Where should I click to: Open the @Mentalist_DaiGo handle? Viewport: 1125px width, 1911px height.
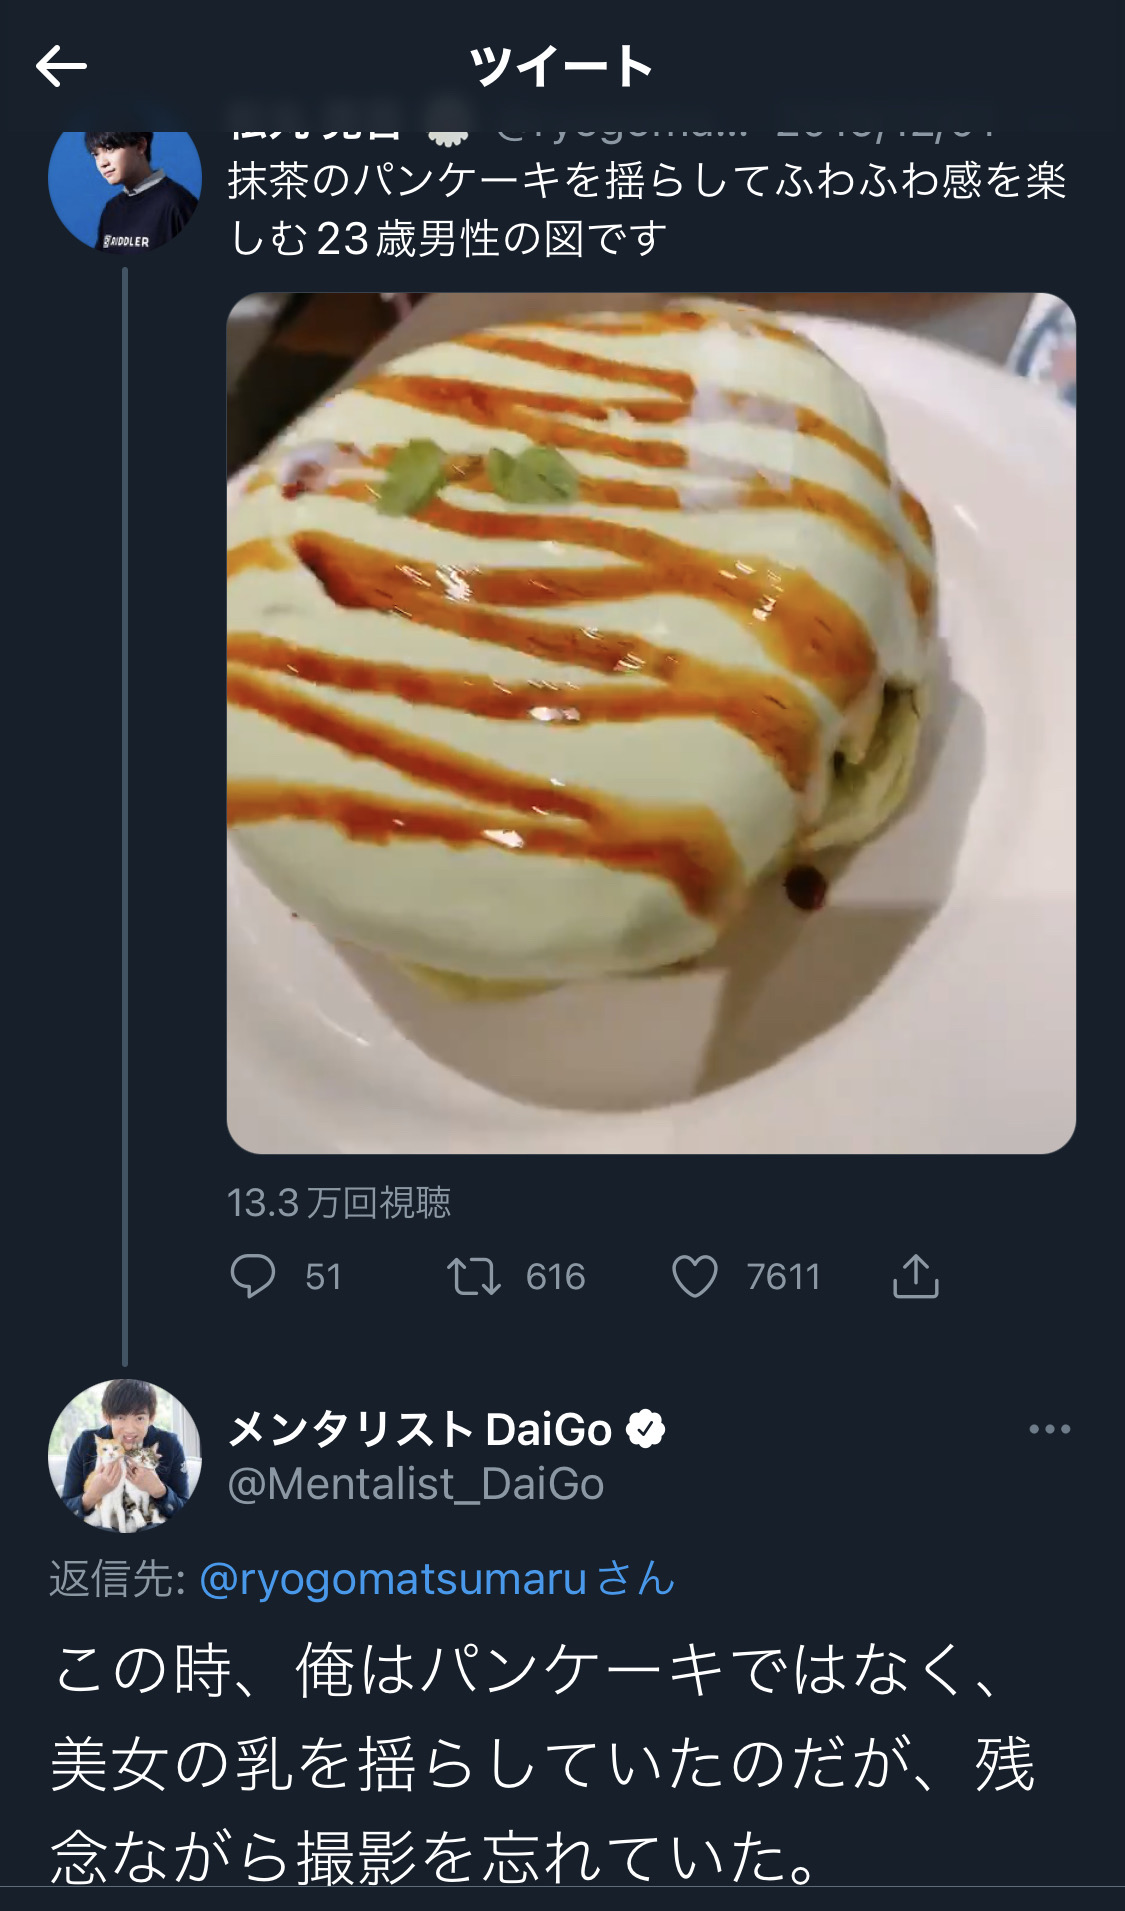click(416, 1484)
